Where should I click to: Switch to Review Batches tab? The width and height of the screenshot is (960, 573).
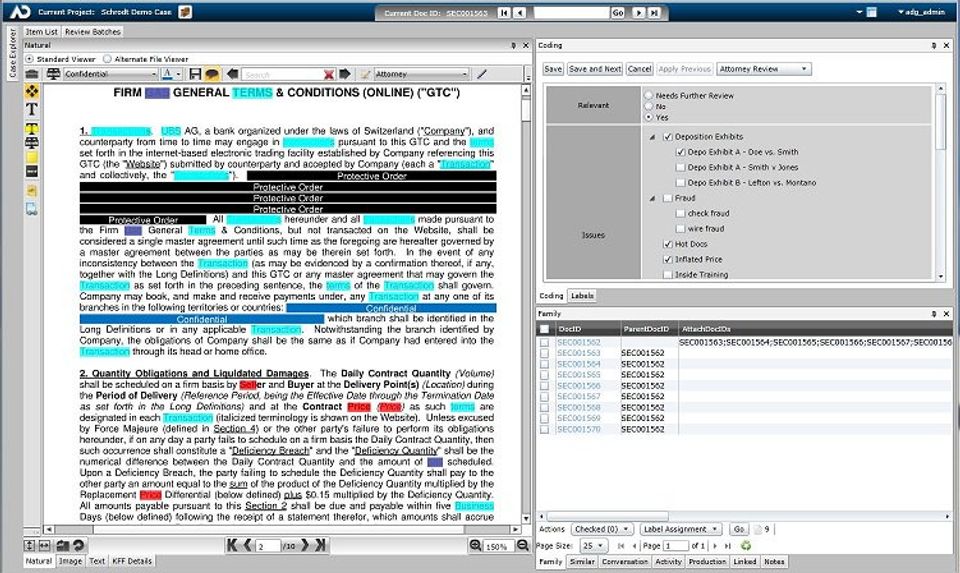click(x=93, y=32)
